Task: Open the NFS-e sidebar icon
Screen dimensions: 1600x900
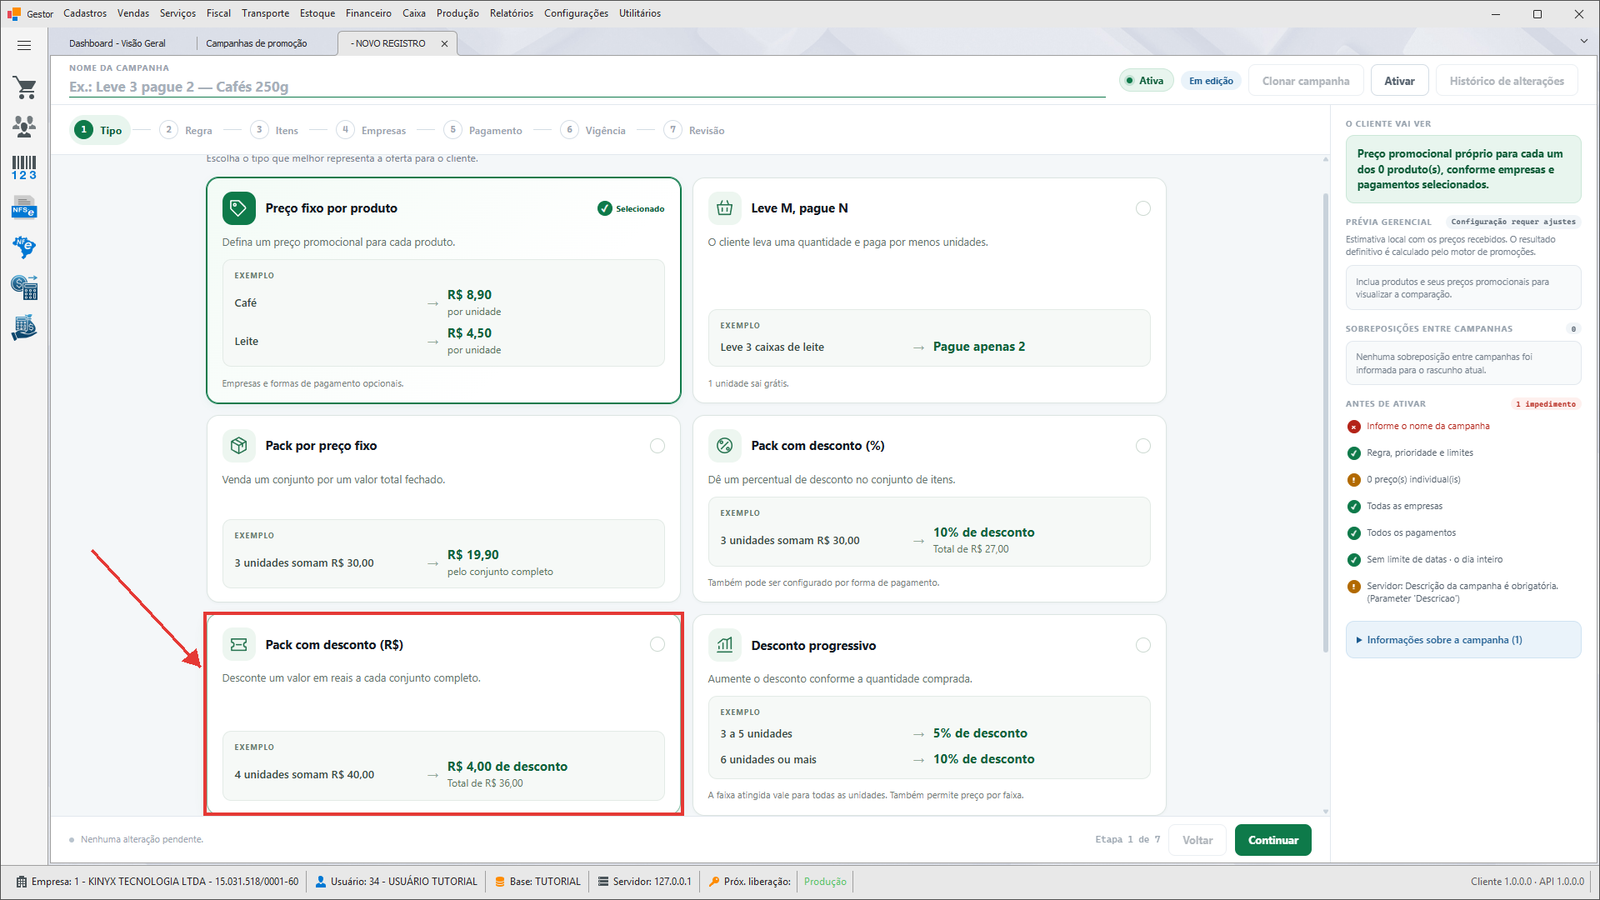Action: (24, 208)
